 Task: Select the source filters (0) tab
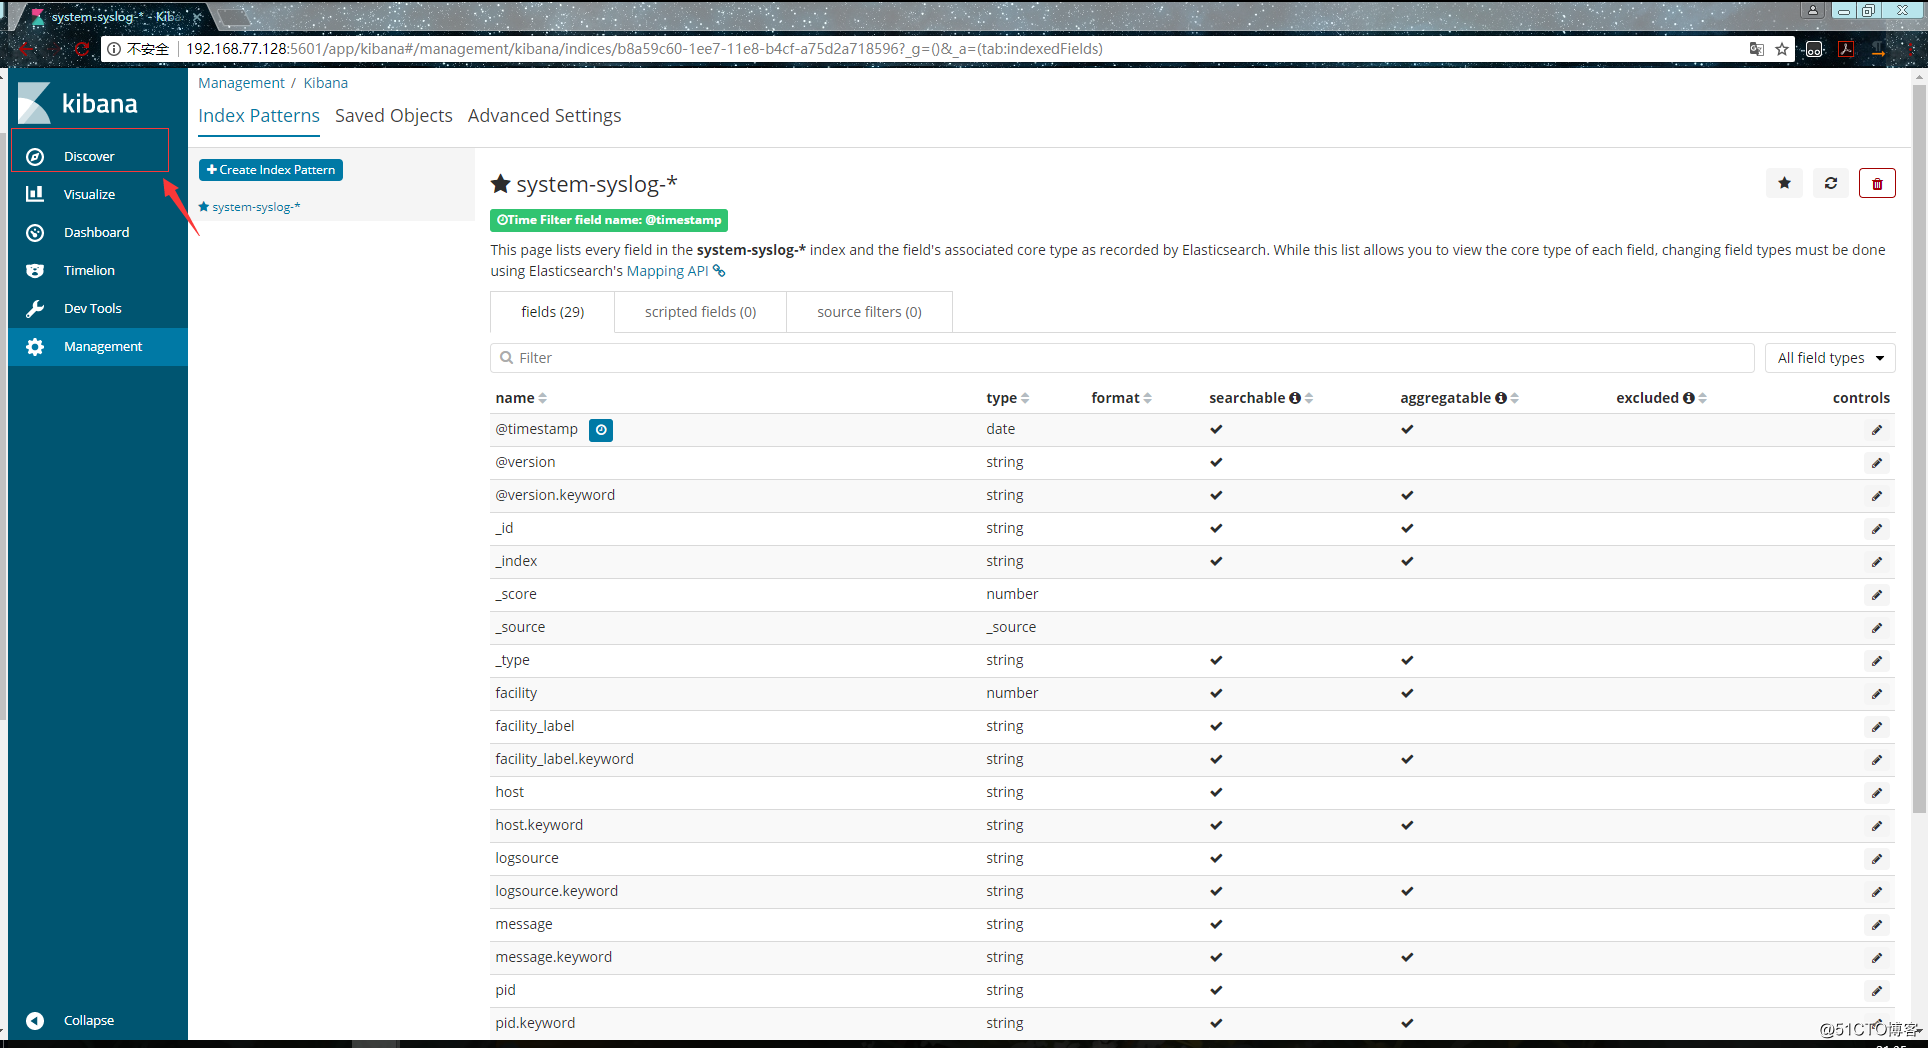pos(869,312)
